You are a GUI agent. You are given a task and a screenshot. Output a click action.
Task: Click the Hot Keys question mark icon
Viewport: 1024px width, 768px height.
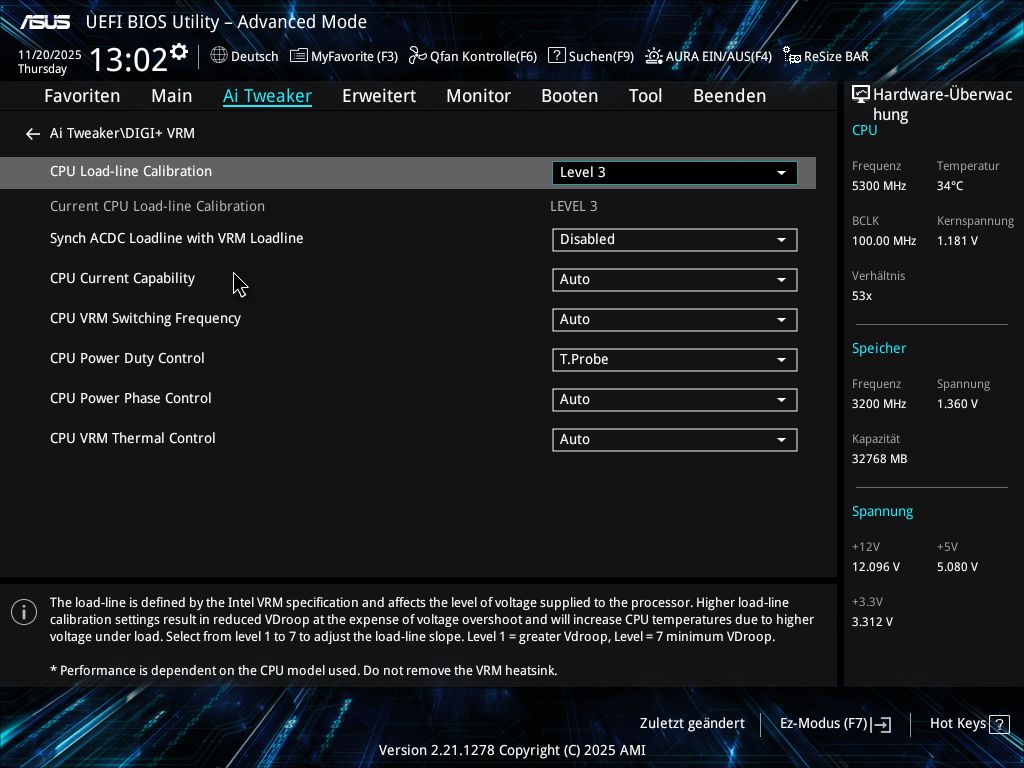tap(999, 724)
